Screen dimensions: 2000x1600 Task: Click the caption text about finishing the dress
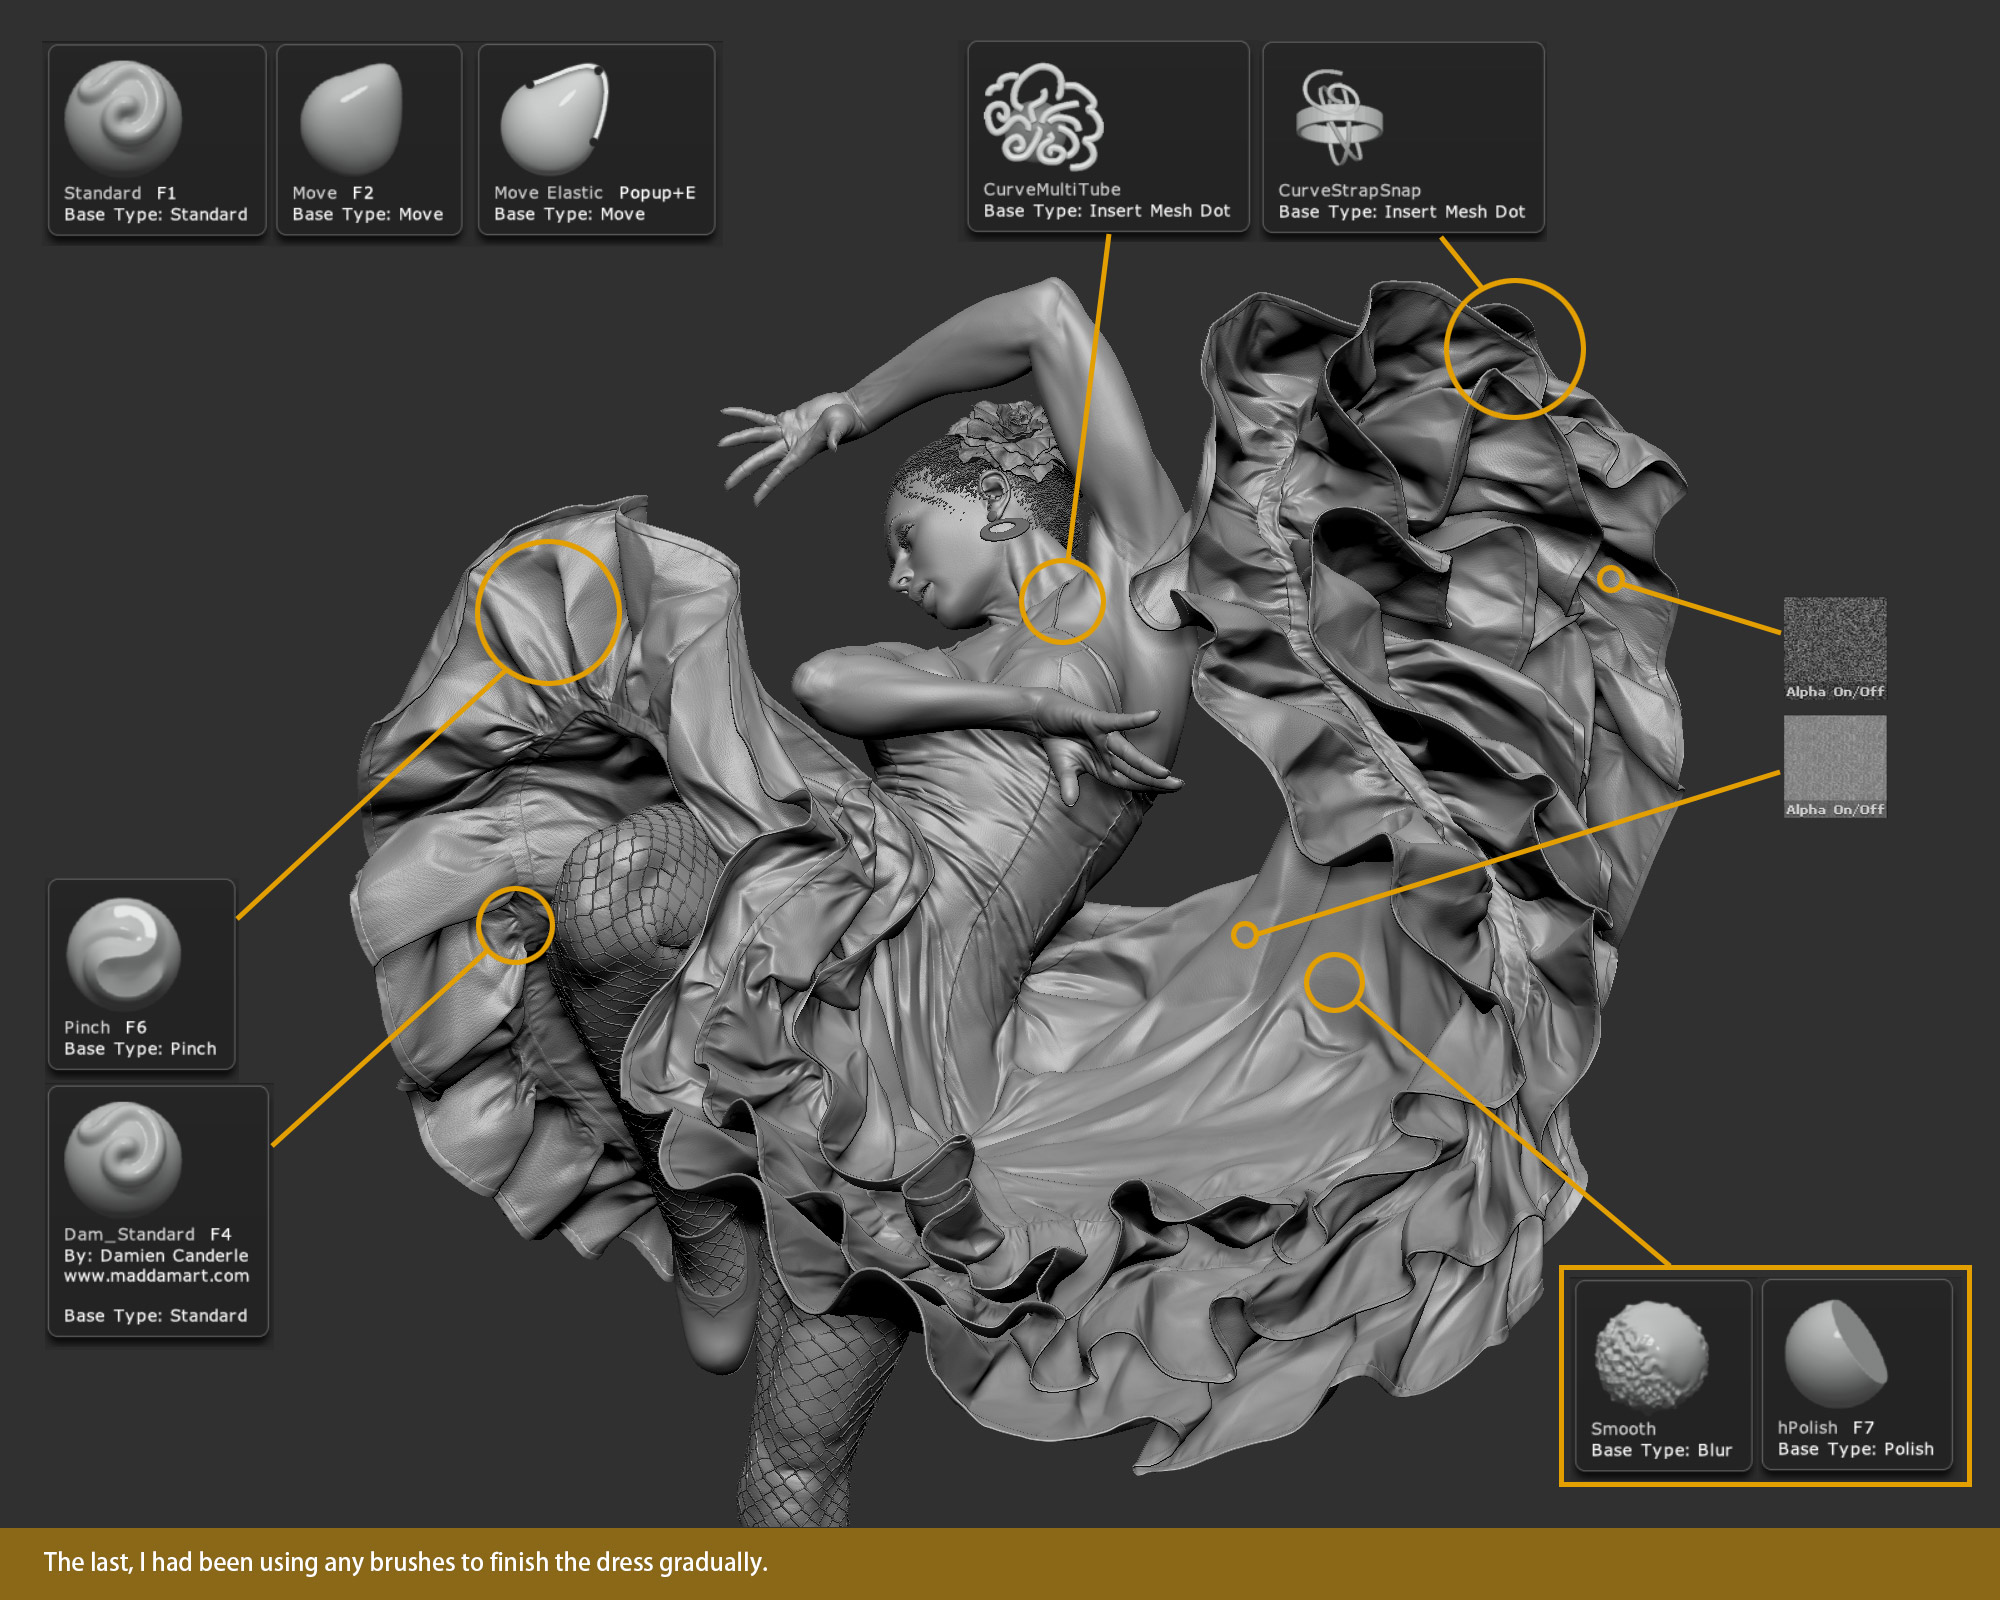click(x=406, y=1563)
